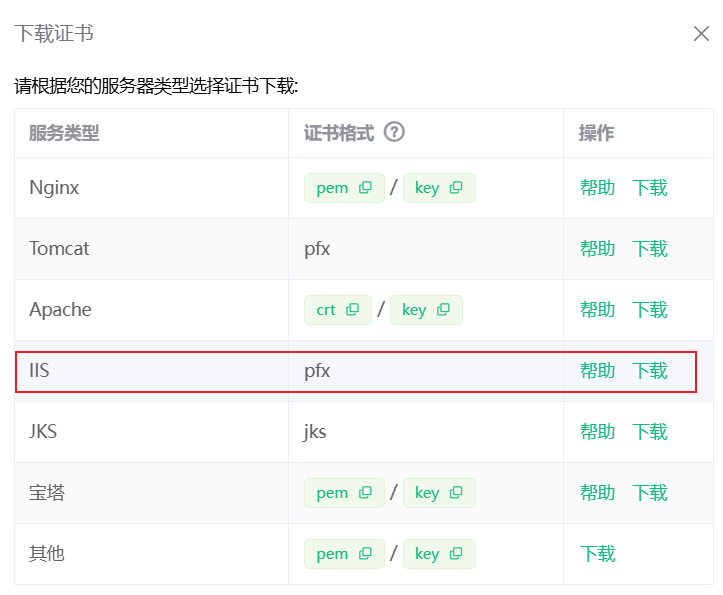
Task: Copy the 宝塔 key file
Action: (x=456, y=493)
